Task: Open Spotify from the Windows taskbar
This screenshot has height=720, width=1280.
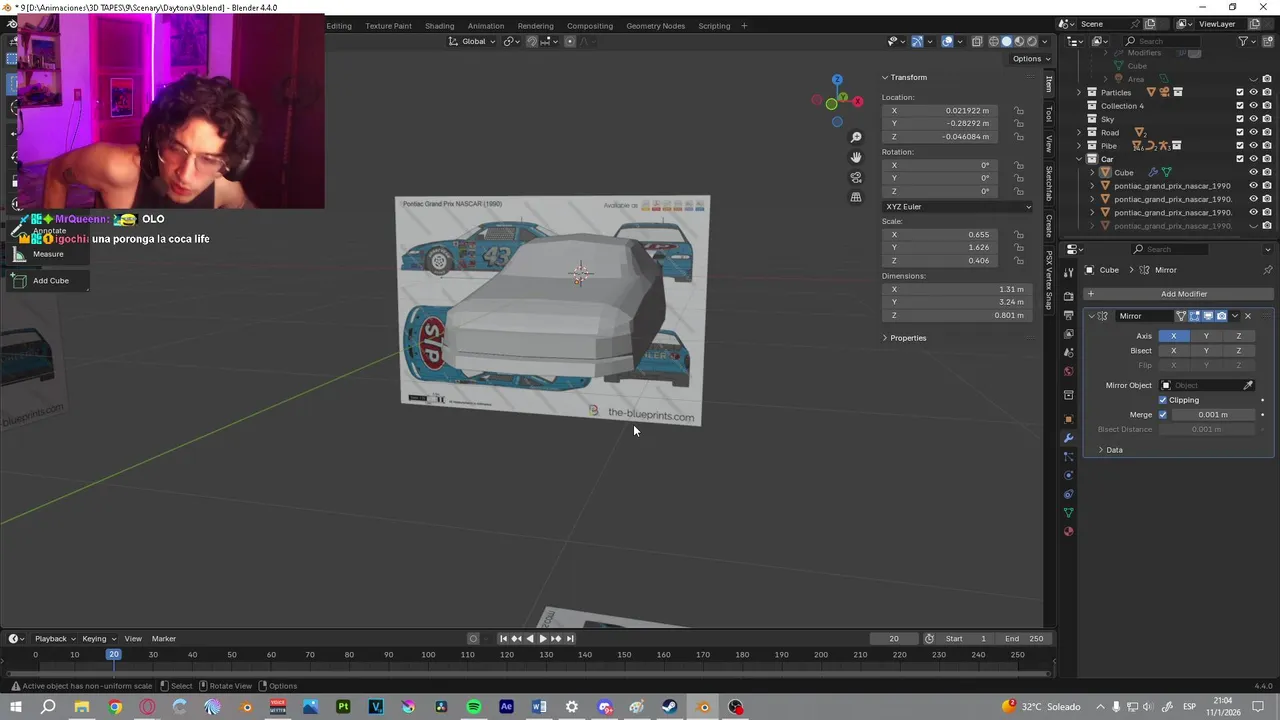Action: [474, 707]
